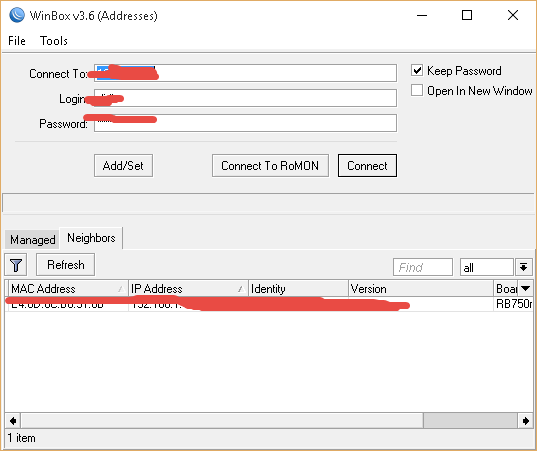Sort by MAC Address column header
The height and width of the screenshot is (451, 537).
67,289
